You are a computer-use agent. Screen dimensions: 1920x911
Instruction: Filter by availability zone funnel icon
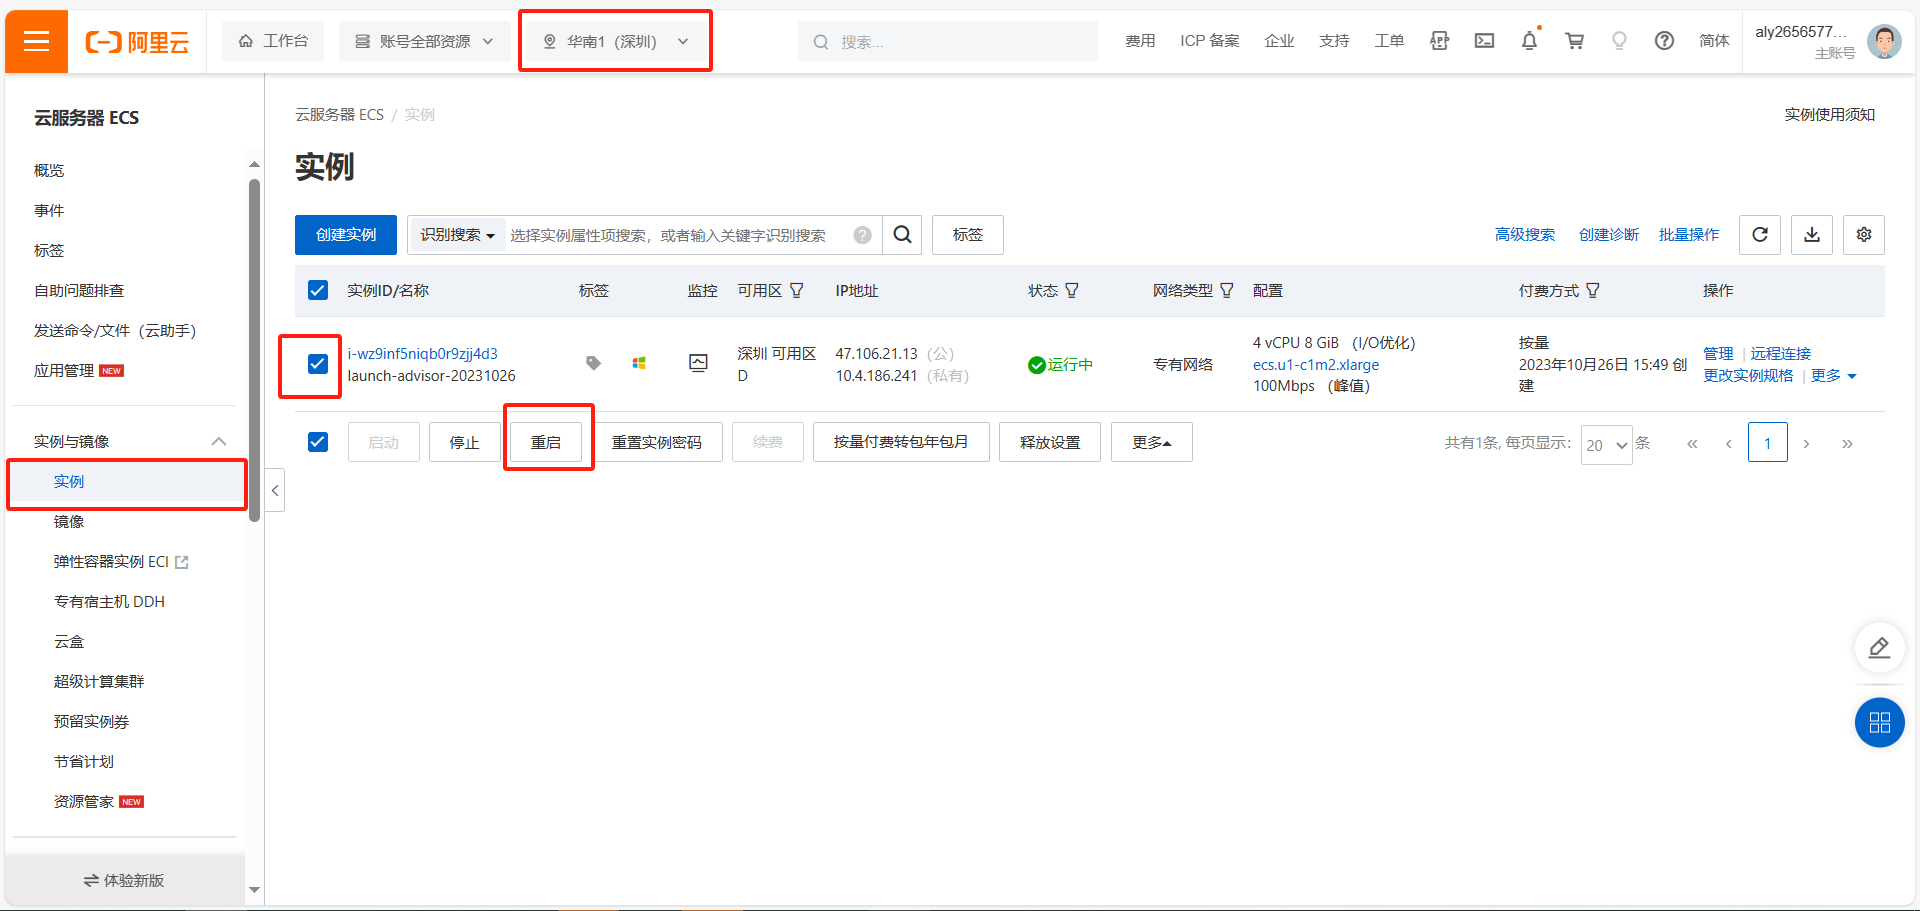pyautogui.click(x=797, y=290)
